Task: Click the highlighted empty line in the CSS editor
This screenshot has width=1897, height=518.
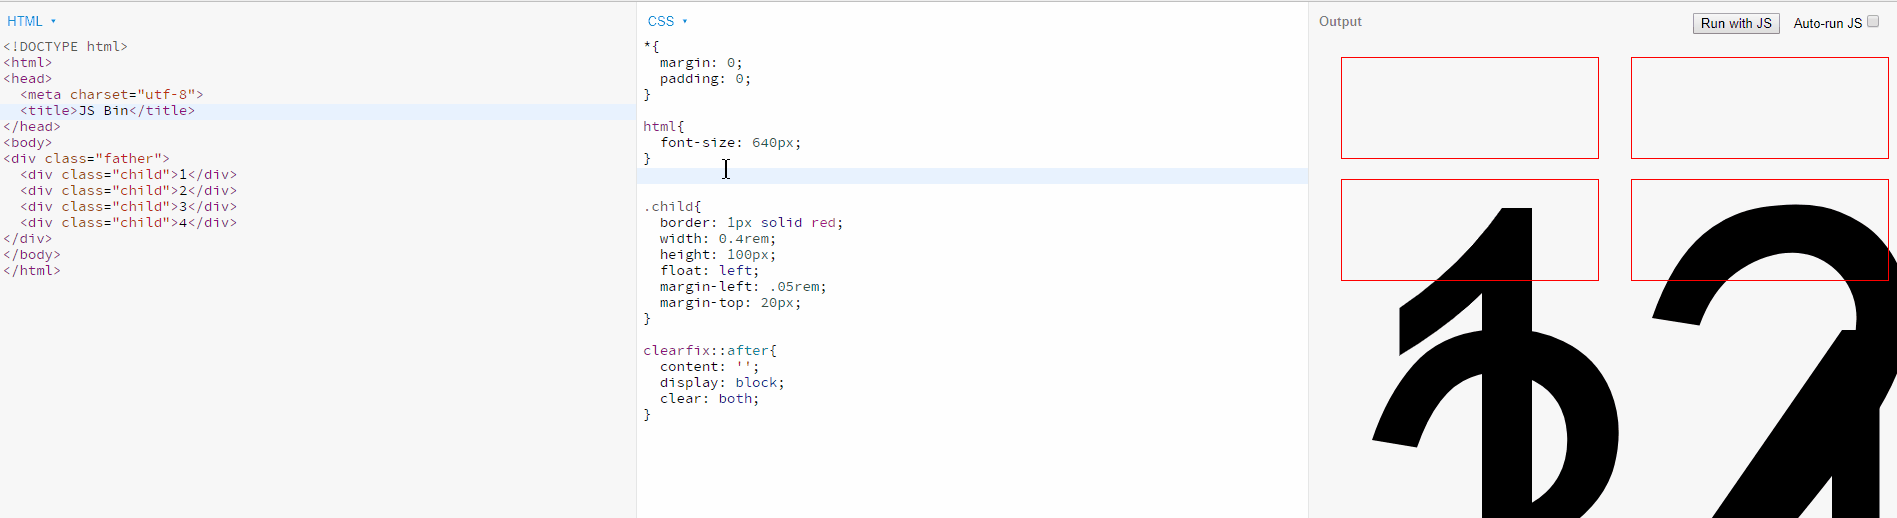Action: point(972,176)
